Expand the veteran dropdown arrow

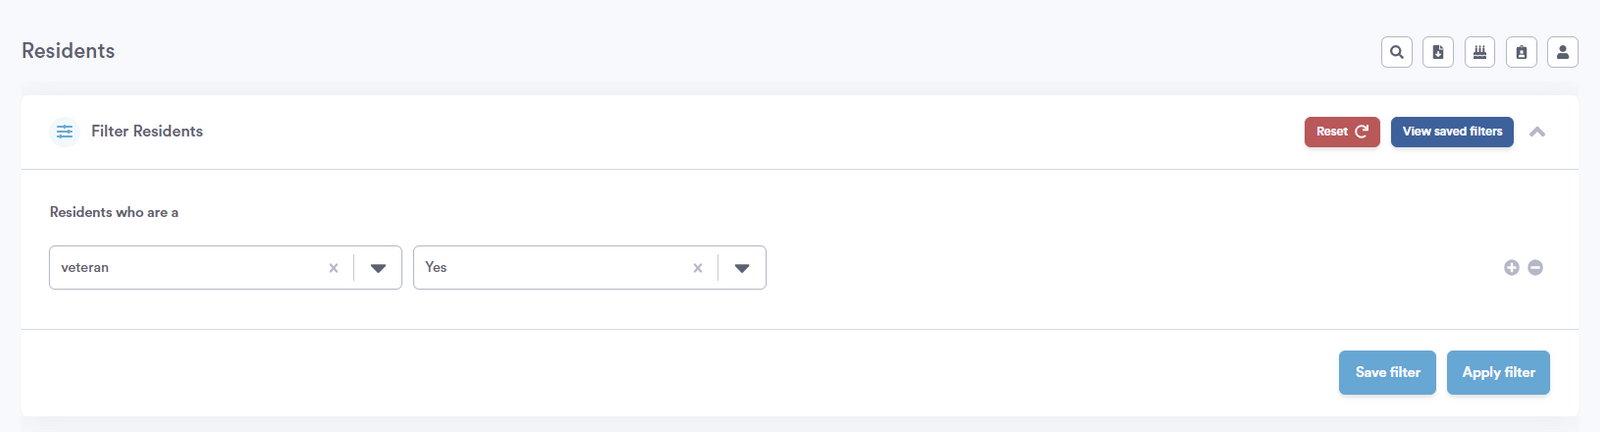[378, 268]
